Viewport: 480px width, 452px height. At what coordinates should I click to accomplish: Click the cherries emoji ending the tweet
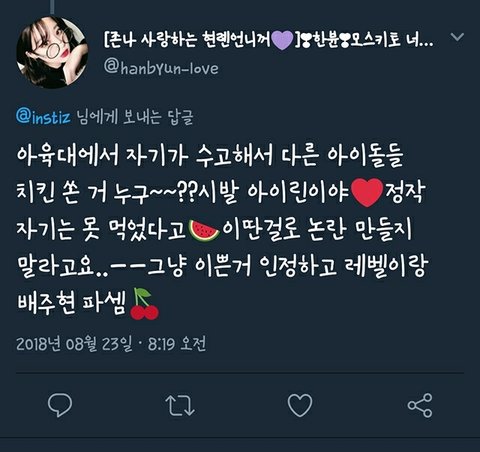(x=144, y=304)
